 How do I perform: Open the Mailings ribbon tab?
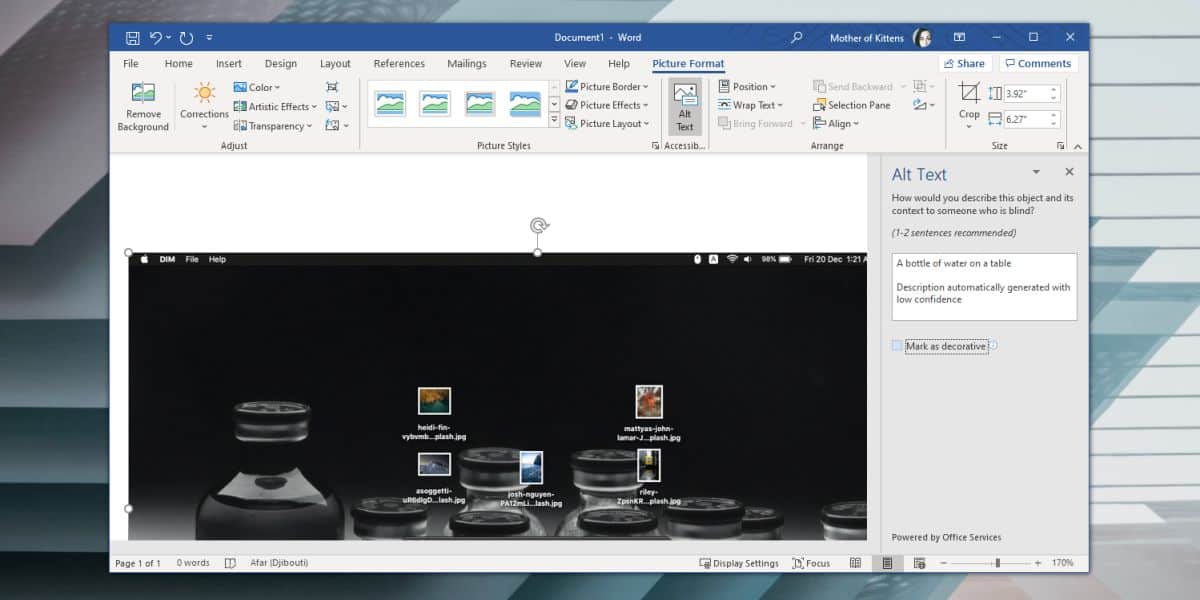pyautogui.click(x=467, y=64)
